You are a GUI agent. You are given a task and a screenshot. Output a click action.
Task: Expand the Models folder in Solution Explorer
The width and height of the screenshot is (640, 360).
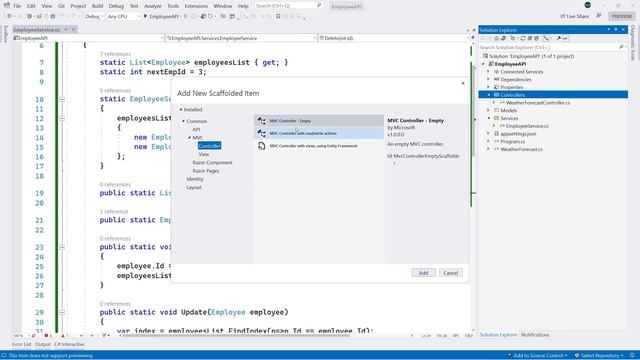[x=489, y=110]
